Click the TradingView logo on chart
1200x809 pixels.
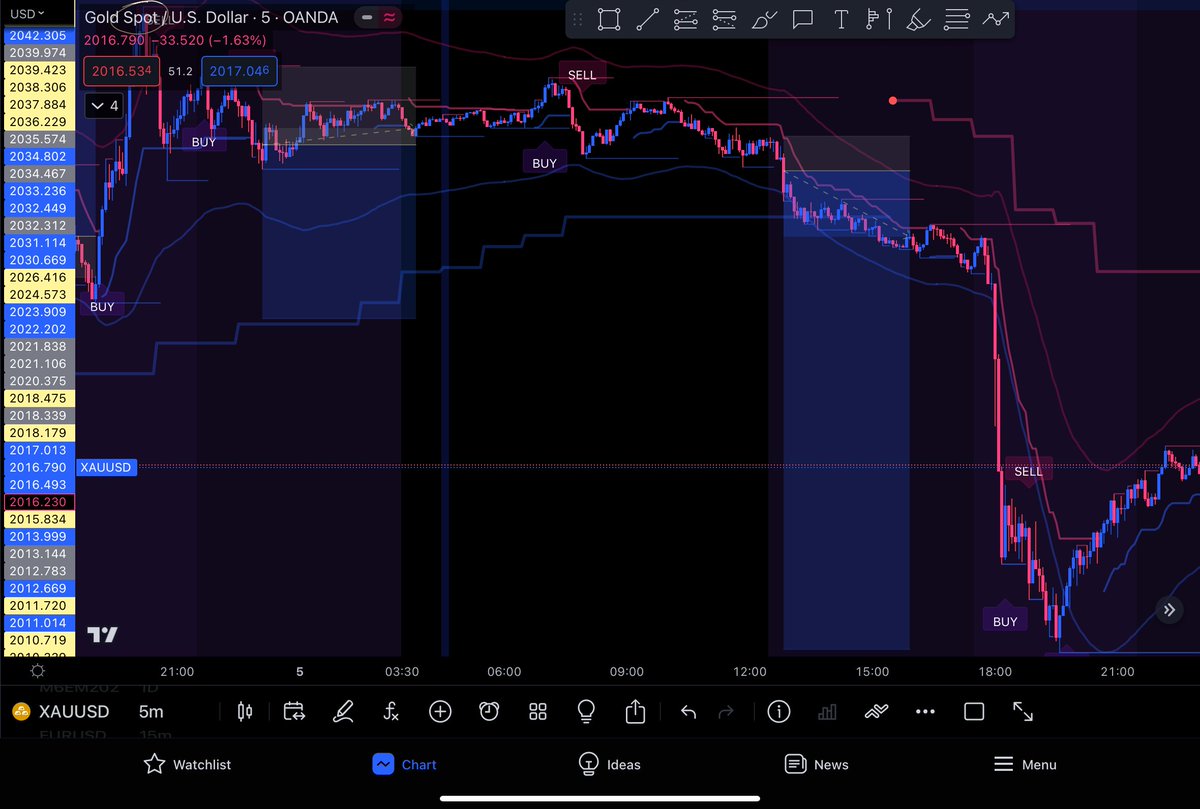point(102,634)
